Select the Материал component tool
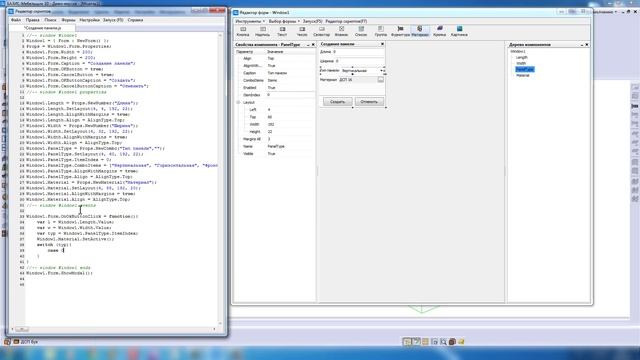Screen dimensions: 640x360 tap(420, 31)
